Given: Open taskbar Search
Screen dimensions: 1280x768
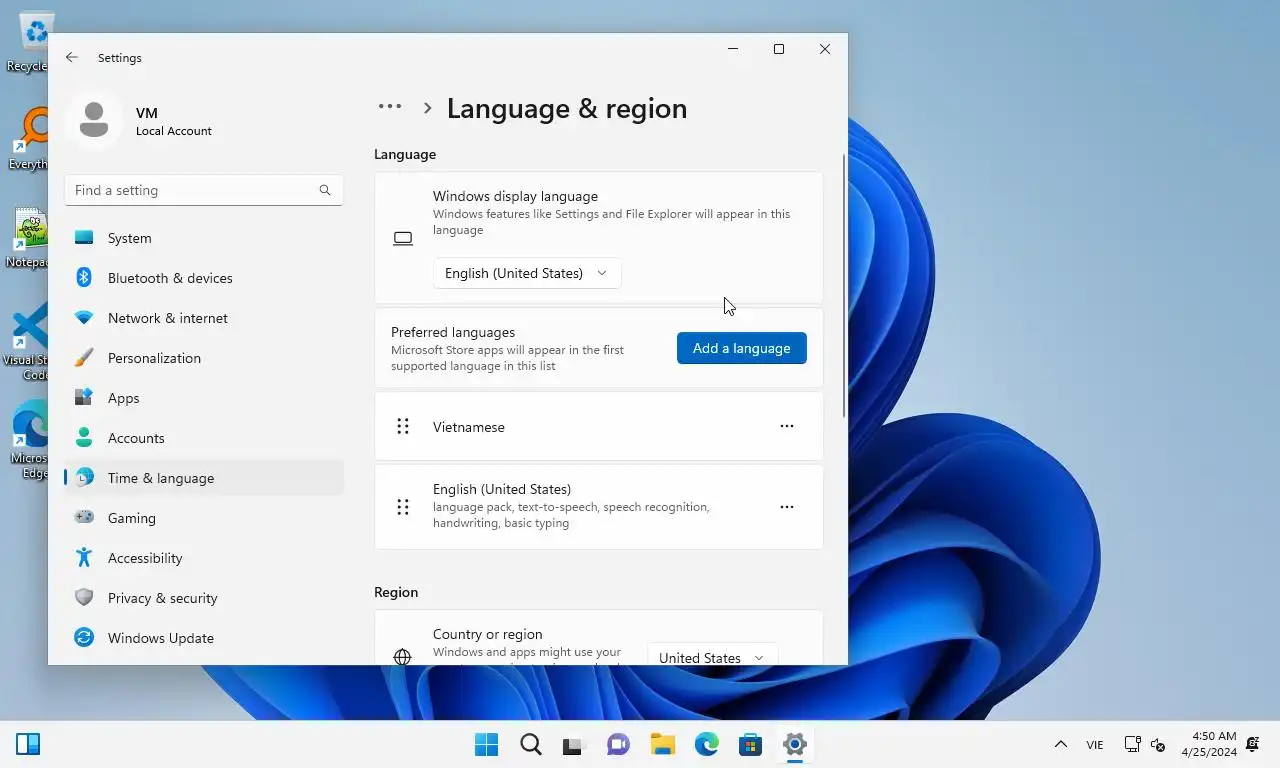Looking at the screenshot, I should [x=531, y=744].
